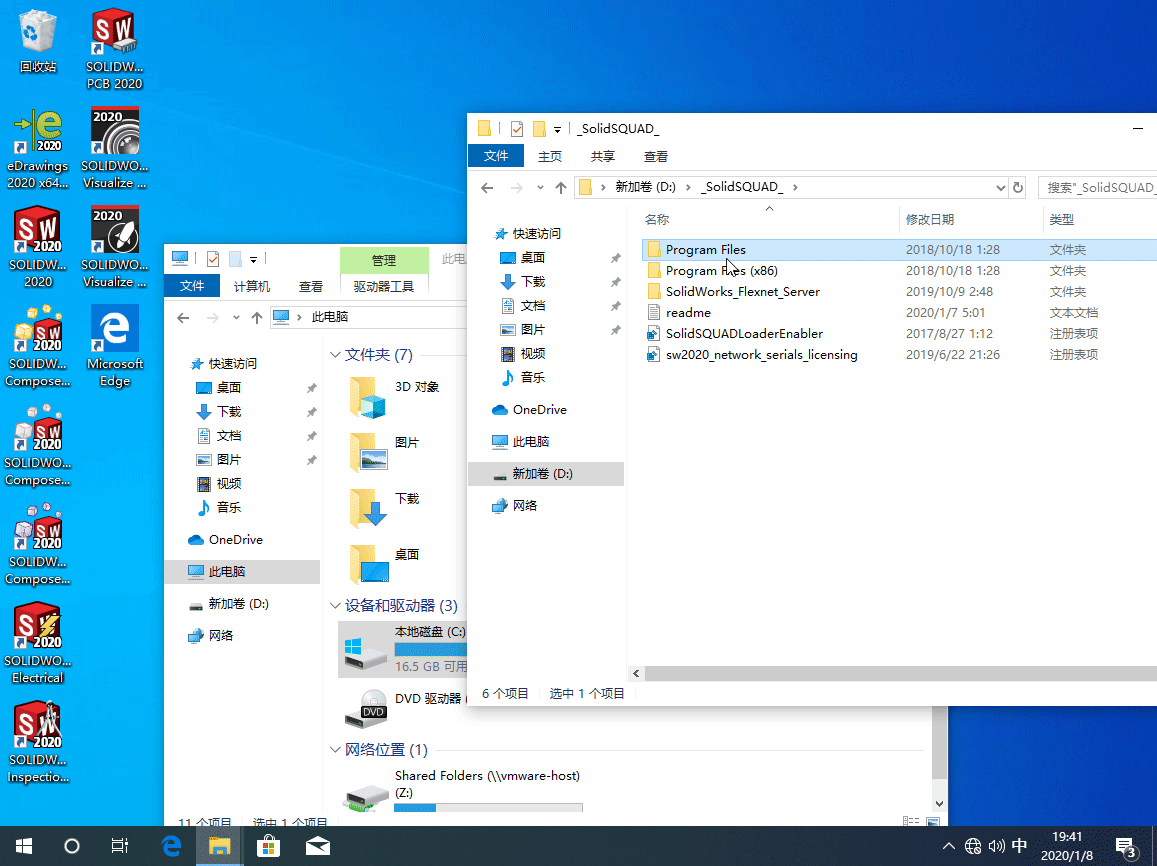Sort by 修改日期 column header
Viewport: 1157px width, 866px height.
[x=930, y=220]
